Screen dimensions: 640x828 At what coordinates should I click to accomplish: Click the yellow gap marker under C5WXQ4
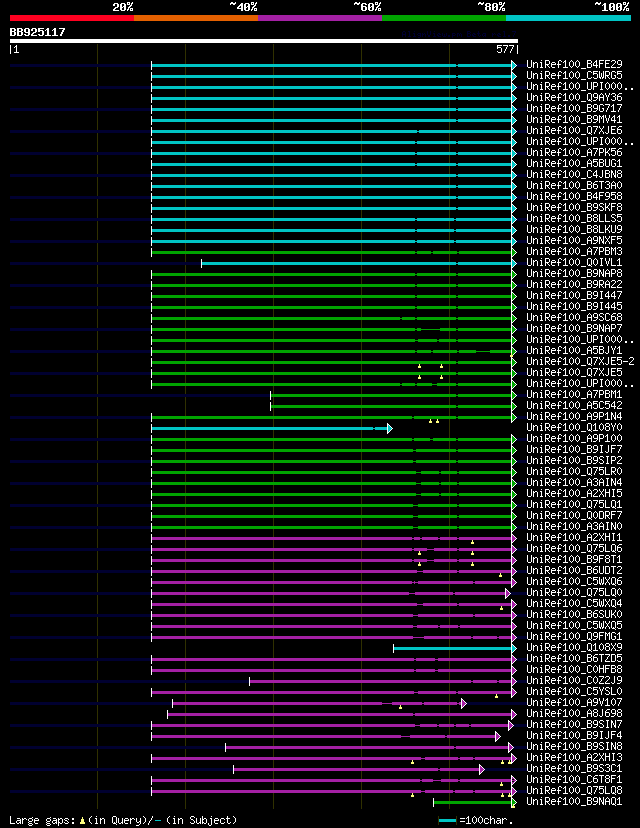502,608
